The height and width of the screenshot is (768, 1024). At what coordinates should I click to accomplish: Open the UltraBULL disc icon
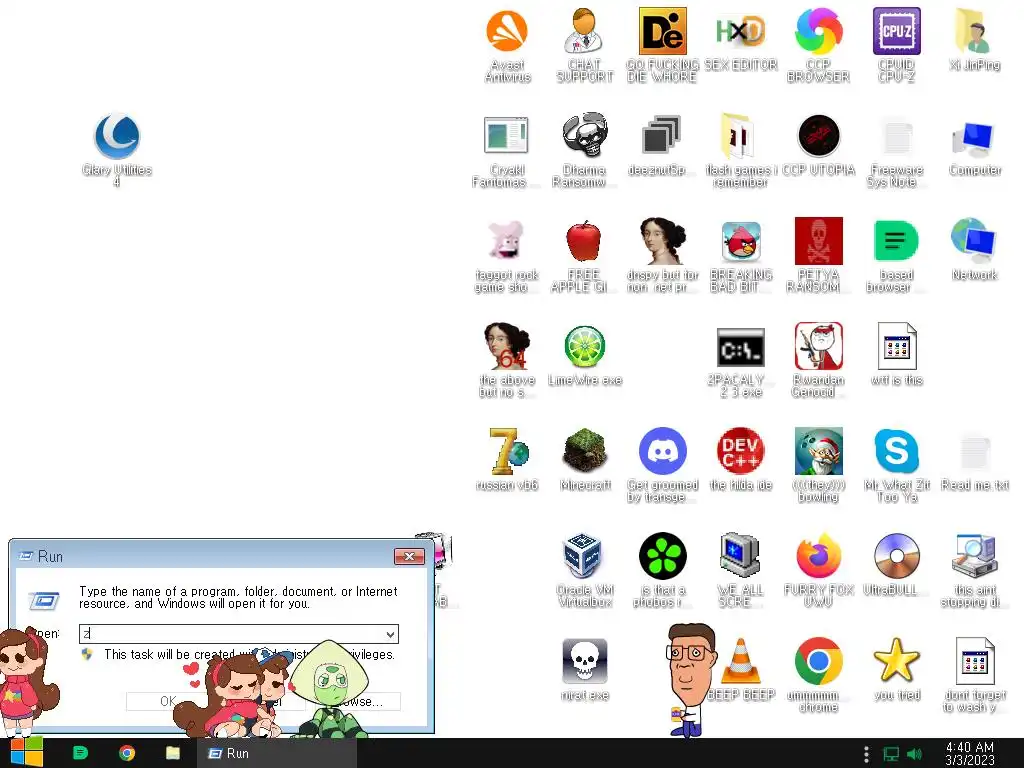click(x=897, y=556)
